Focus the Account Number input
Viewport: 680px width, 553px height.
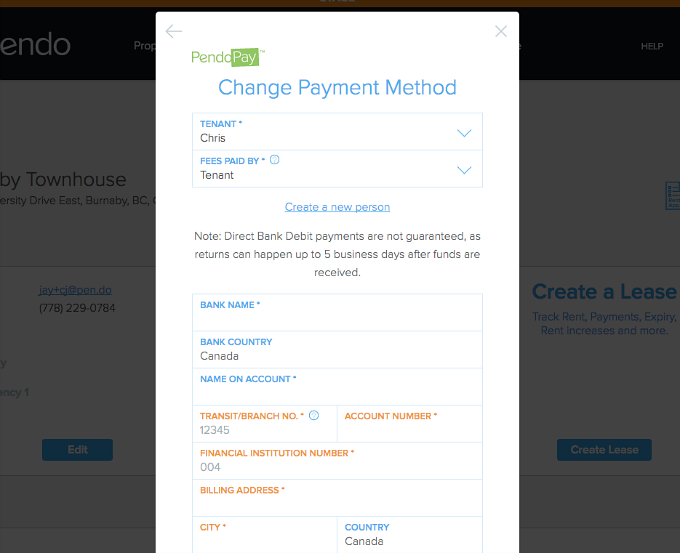coord(410,424)
